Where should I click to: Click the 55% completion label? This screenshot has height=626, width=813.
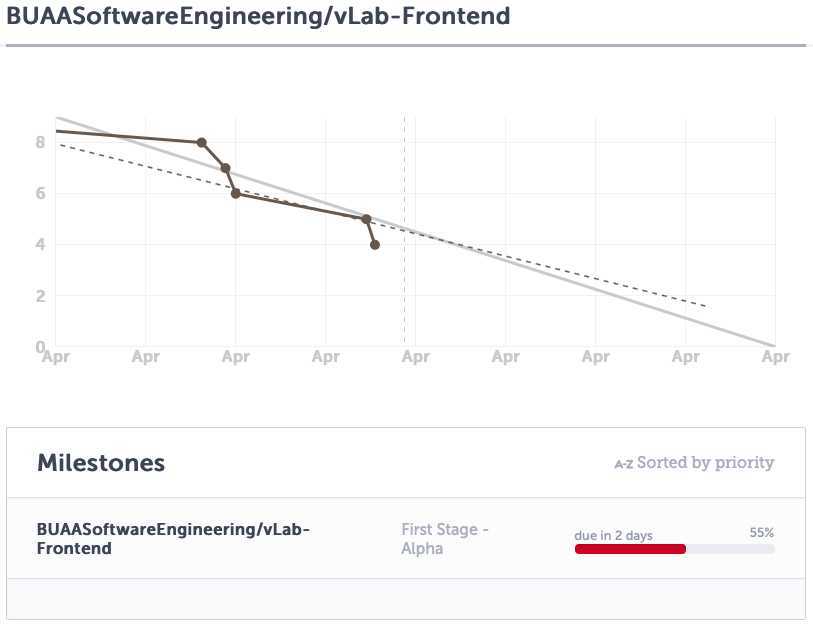pos(762,534)
